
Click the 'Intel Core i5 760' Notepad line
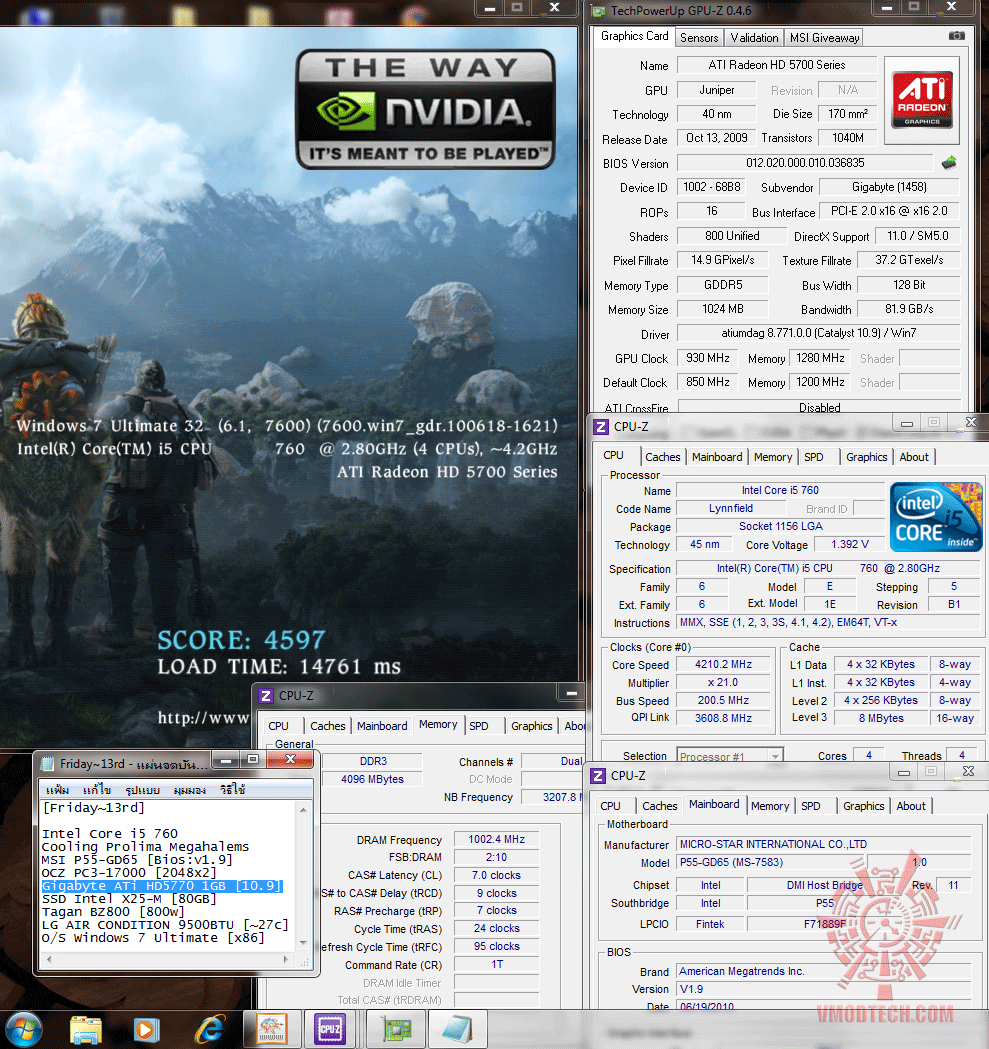pyautogui.click(x=110, y=834)
